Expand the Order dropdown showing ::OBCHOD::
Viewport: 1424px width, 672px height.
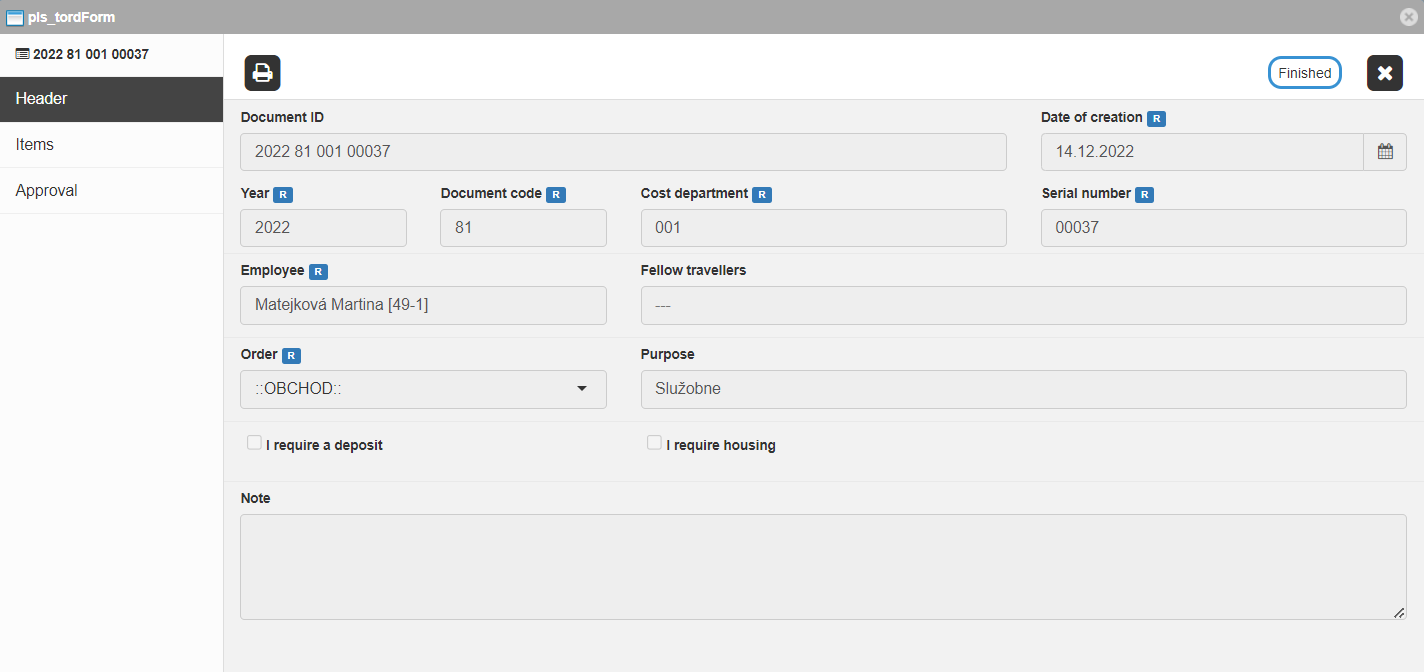click(423, 389)
